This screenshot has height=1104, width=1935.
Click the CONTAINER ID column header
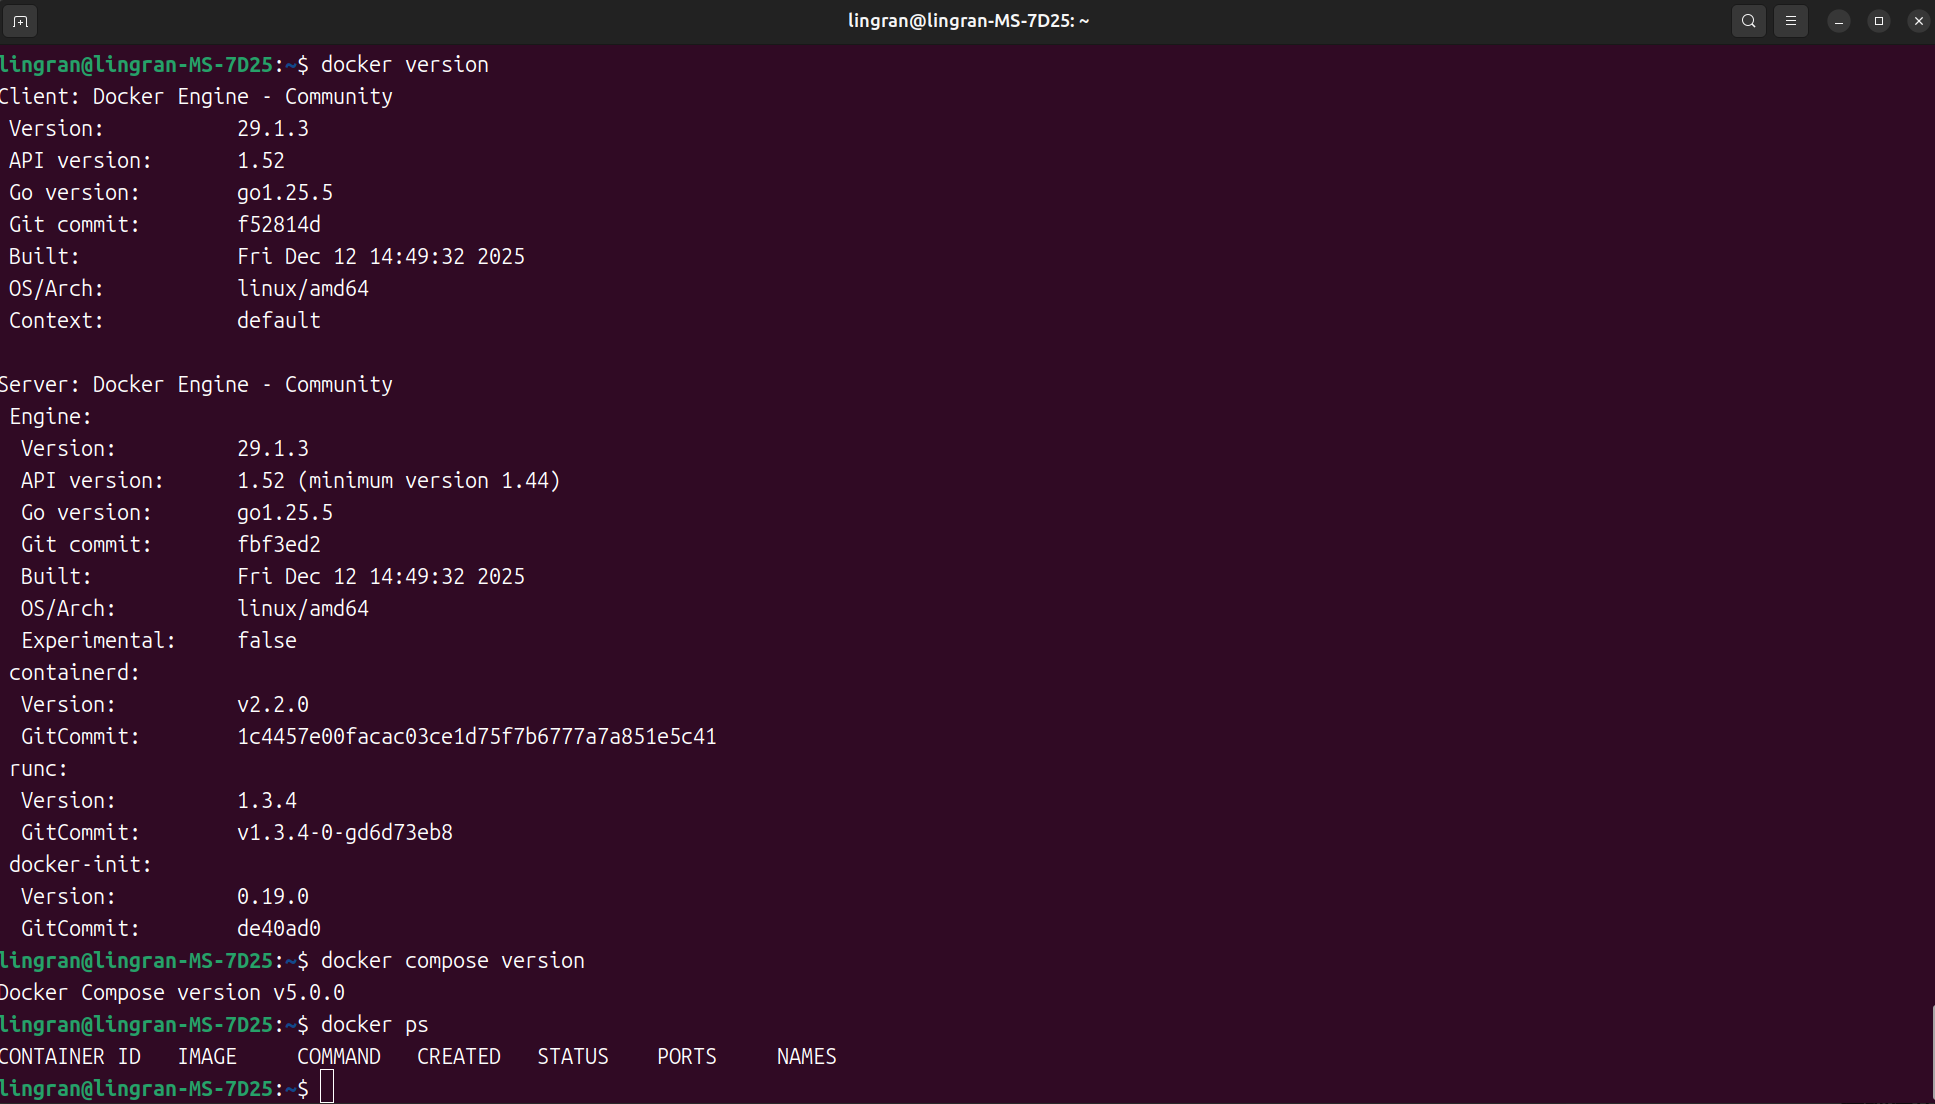pos(70,1057)
